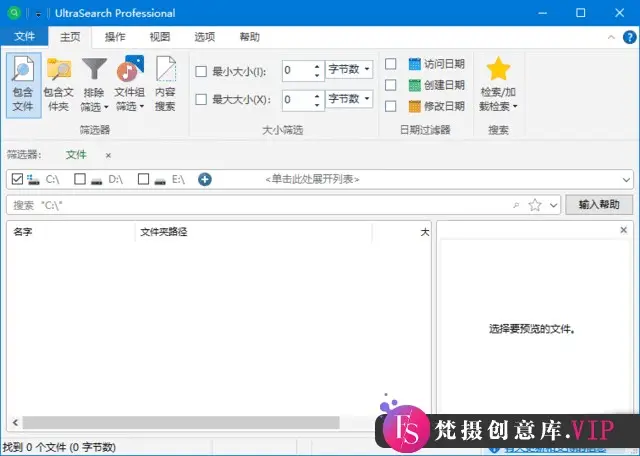Expand the search history dropdown arrow
Viewport: 640px width, 456px height.
(x=553, y=205)
